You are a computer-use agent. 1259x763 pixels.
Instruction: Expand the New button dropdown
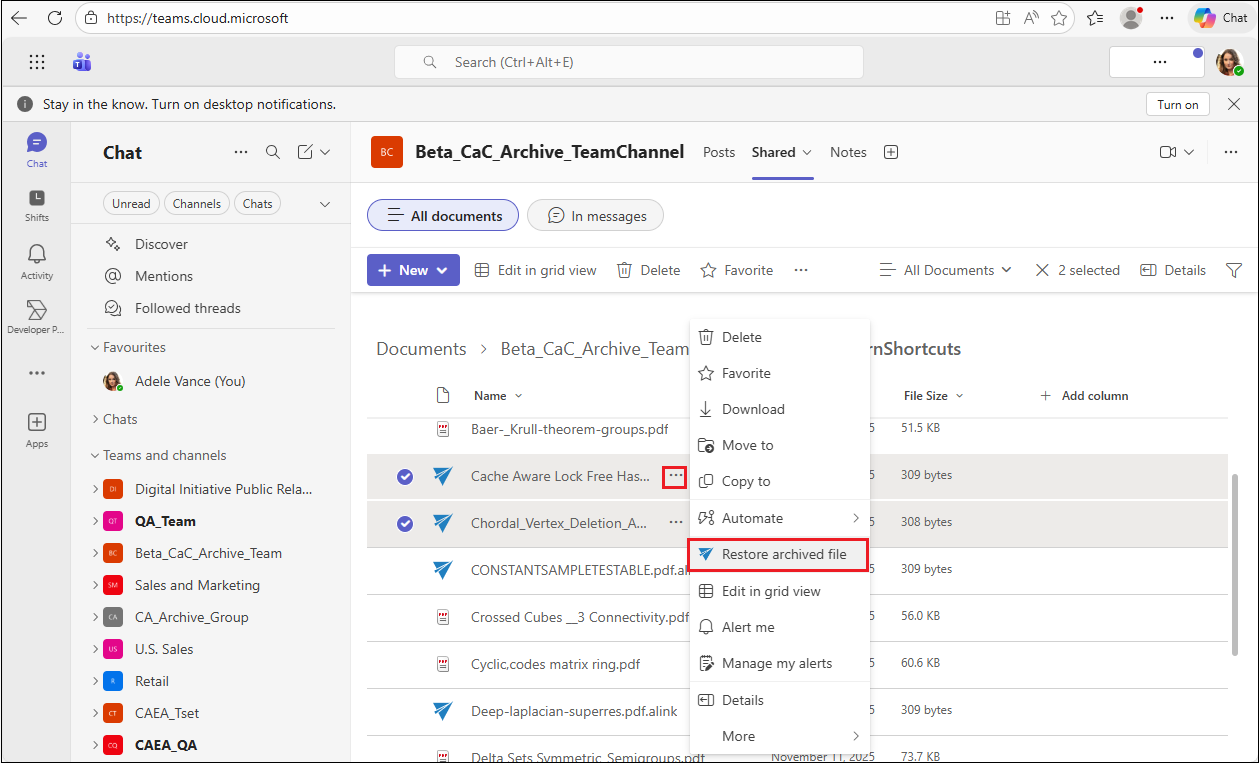point(442,270)
